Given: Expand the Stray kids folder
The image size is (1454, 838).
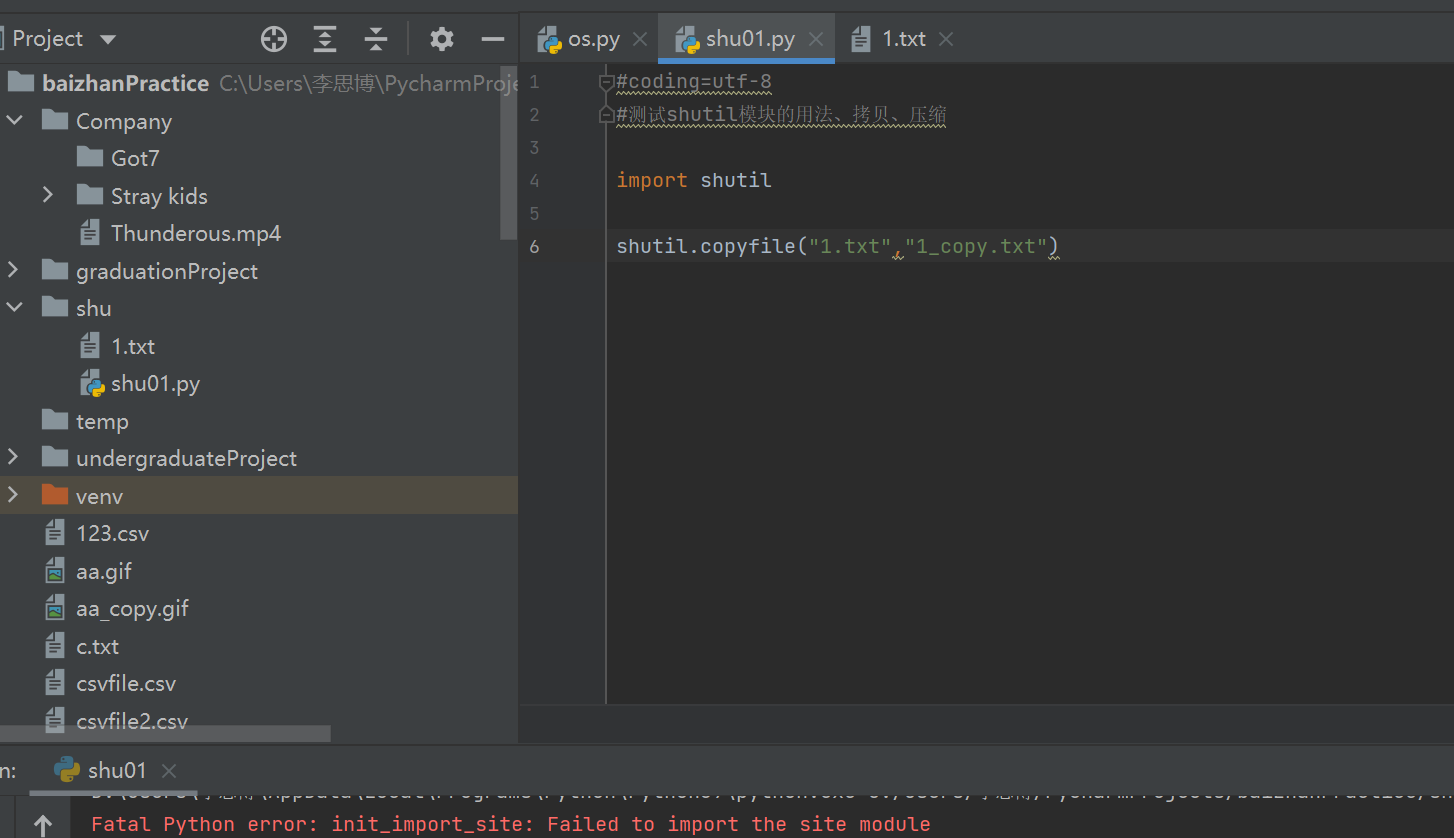Looking at the screenshot, I should (48, 195).
